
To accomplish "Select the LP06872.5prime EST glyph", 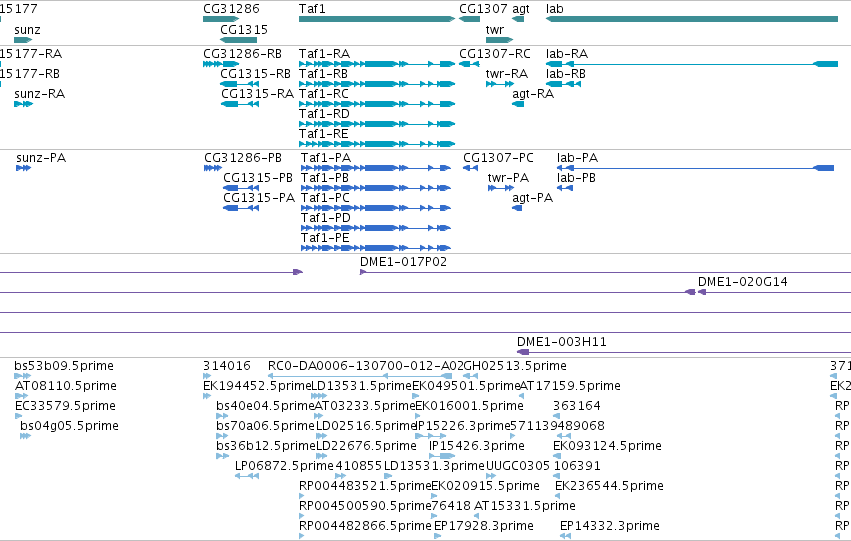I will click(x=247, y=476).
